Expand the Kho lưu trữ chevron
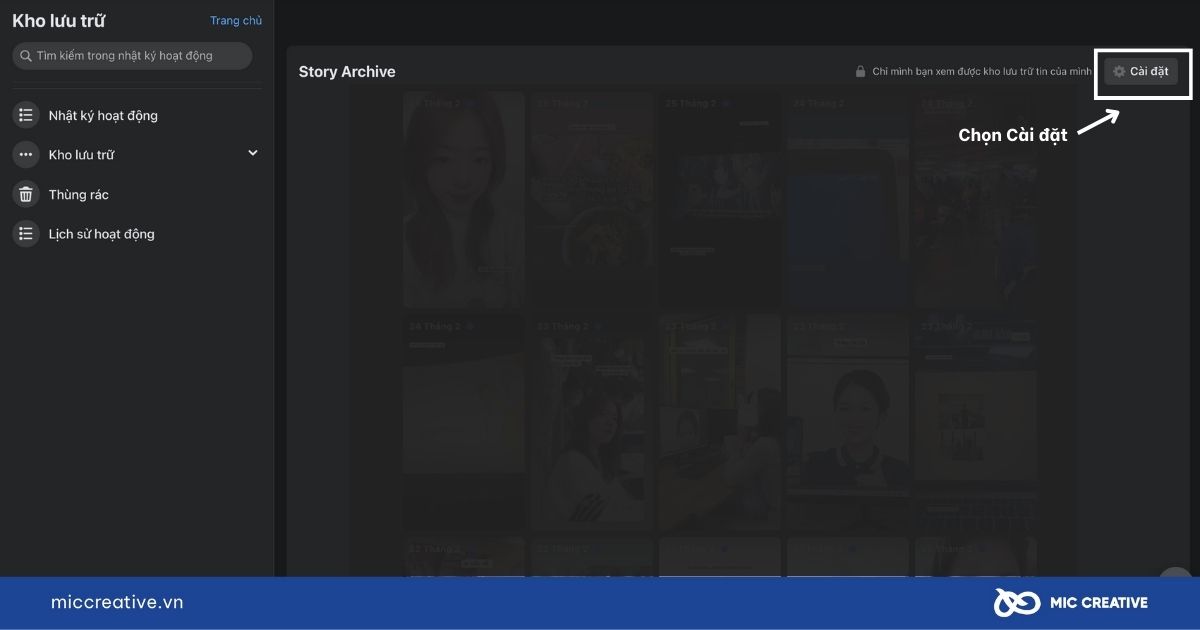1200x630 pixels. tap(253, 153)
